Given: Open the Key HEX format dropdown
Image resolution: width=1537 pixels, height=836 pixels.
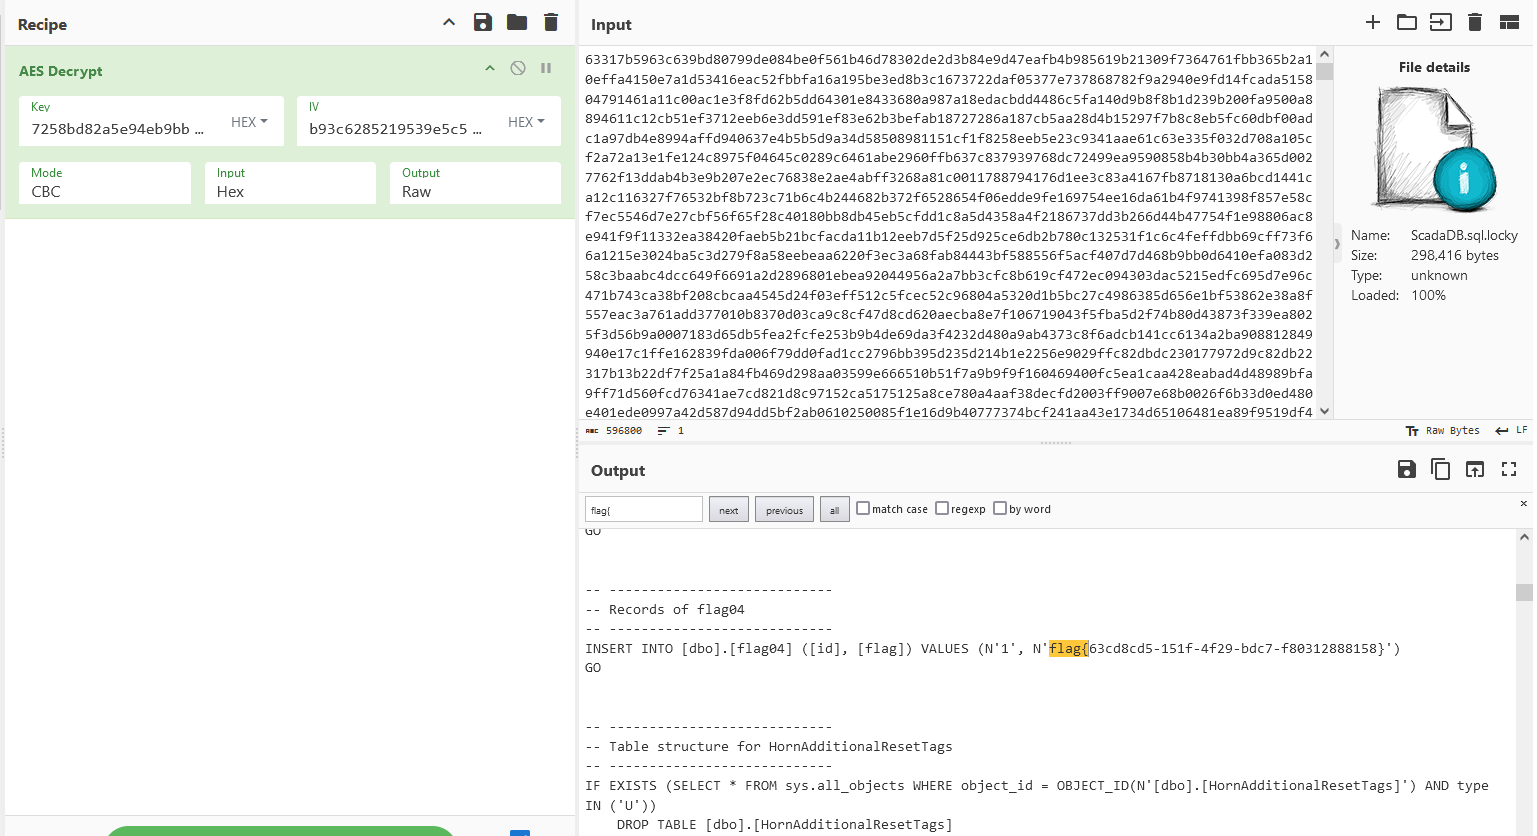Looking at the screenshot, I should pyautogui.click(x=249, y=122).
